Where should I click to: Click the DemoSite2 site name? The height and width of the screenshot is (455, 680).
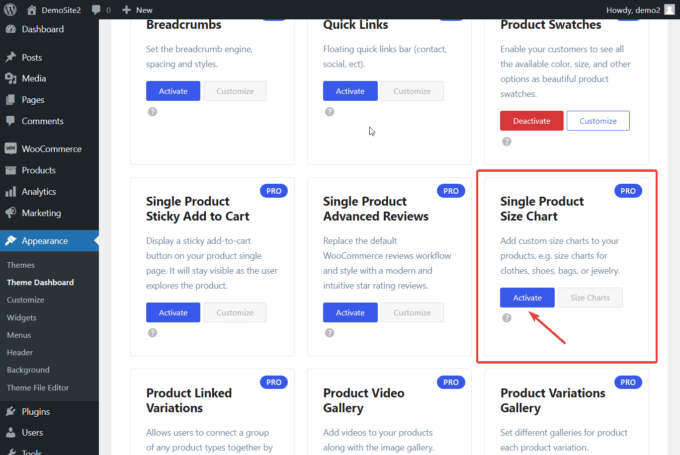(x=61, y=10)
